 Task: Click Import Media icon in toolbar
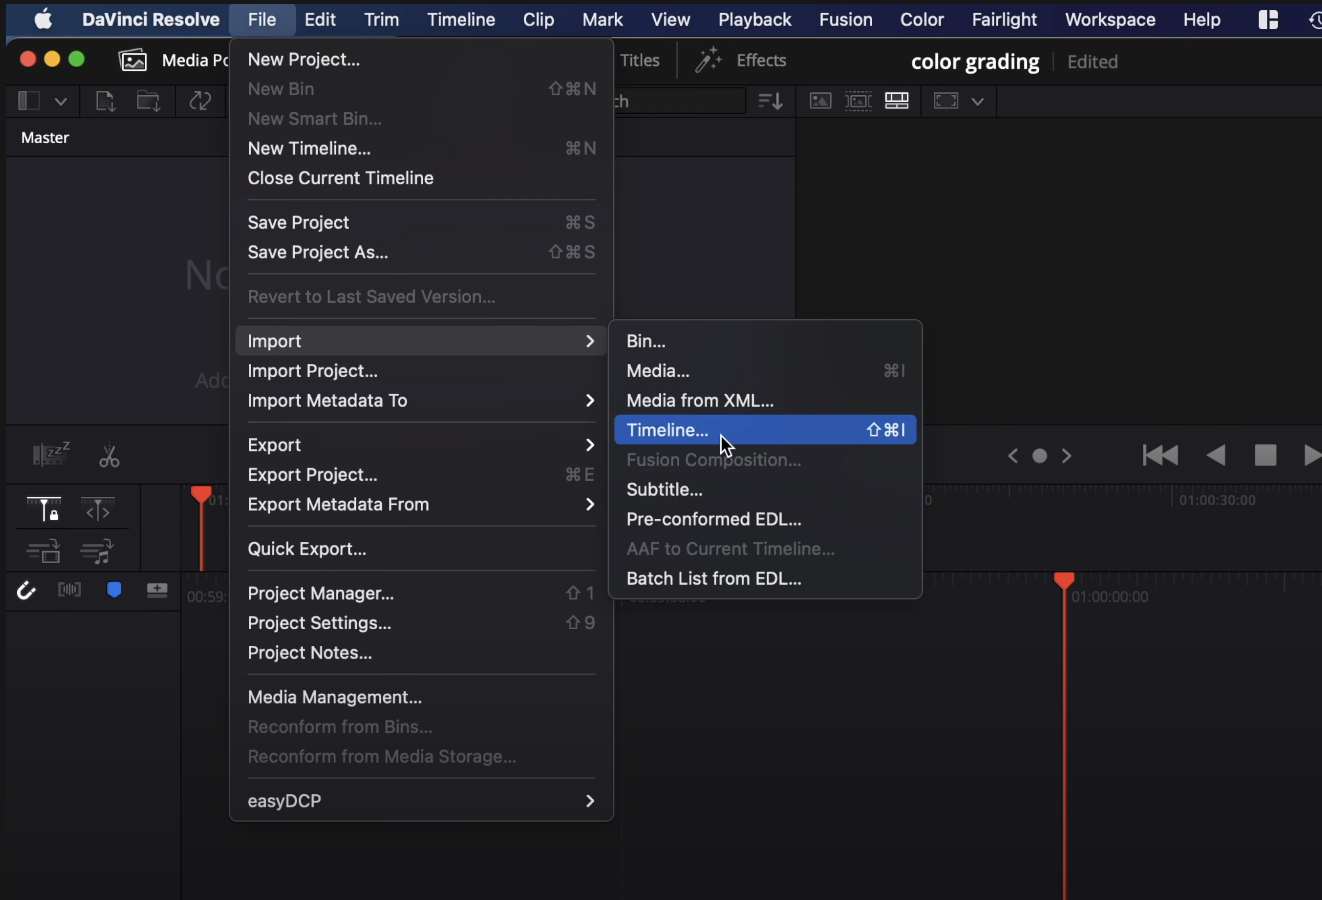(x=105, y=101)
